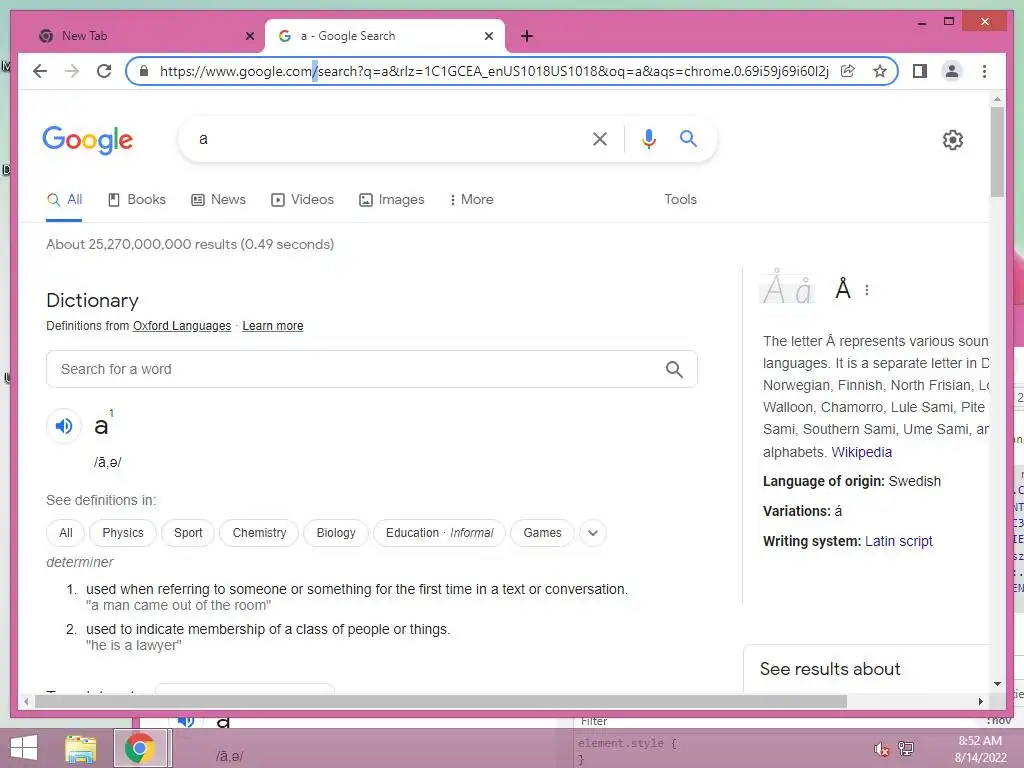The height and width of the screenshot is (768, 1024).
Task: Open a new browser tab
Action: coord(527,36)
